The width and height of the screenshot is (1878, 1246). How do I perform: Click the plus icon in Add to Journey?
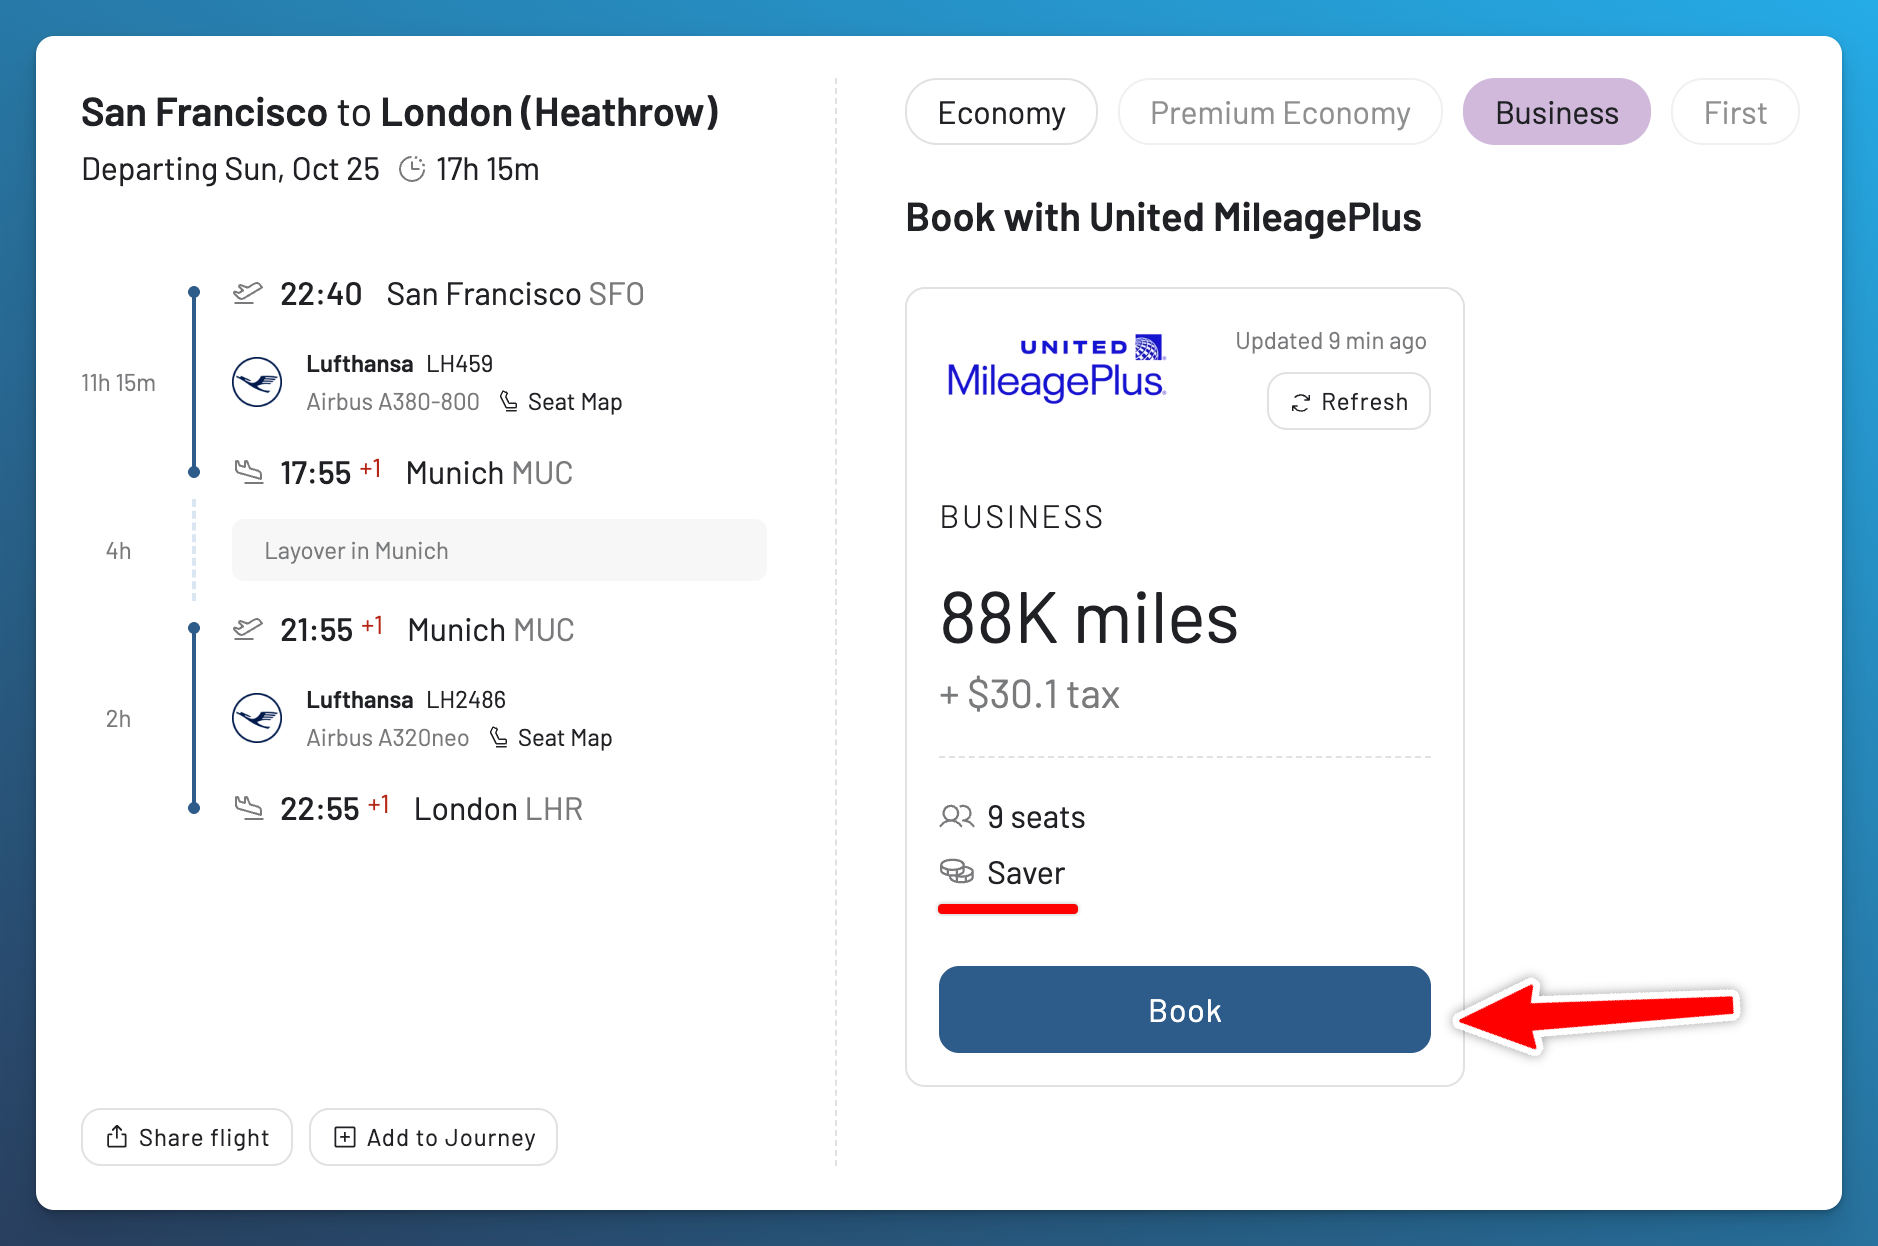click(344, 1137)
